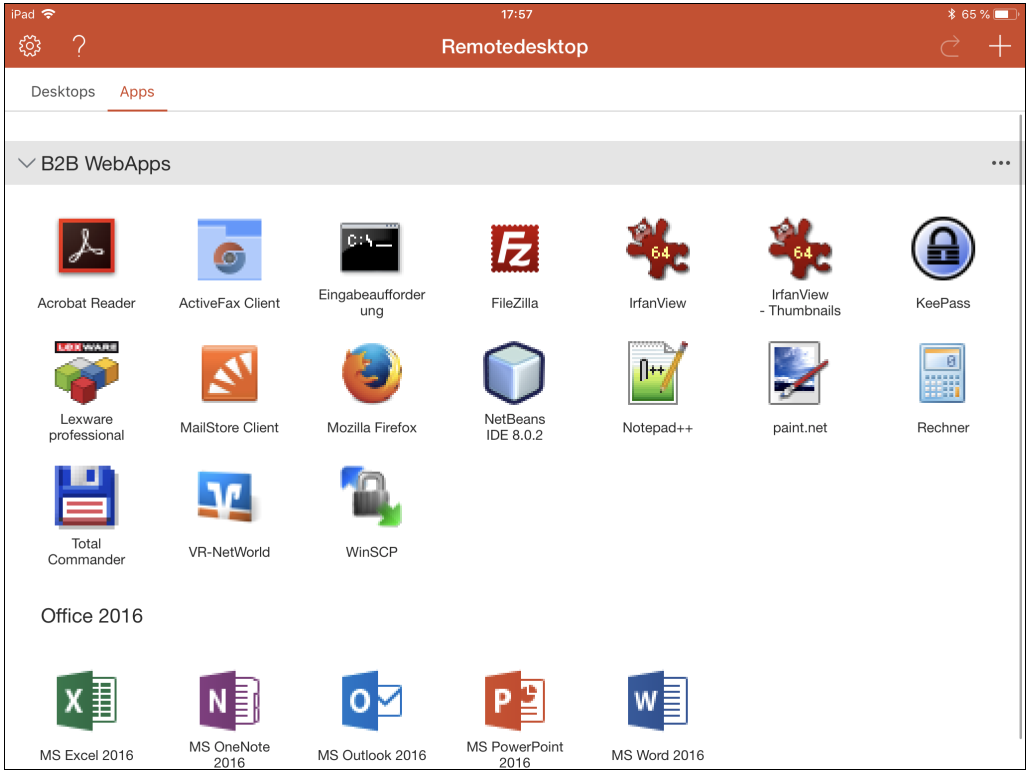The height and width of the screenshot is (774, 1031).
Task: Tap the battery indicator in the status bar
Action: [x=1004, y=14]
